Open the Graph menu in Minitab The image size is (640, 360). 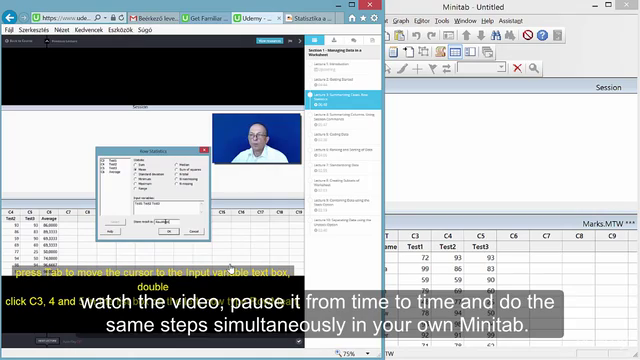click(401, 21)
